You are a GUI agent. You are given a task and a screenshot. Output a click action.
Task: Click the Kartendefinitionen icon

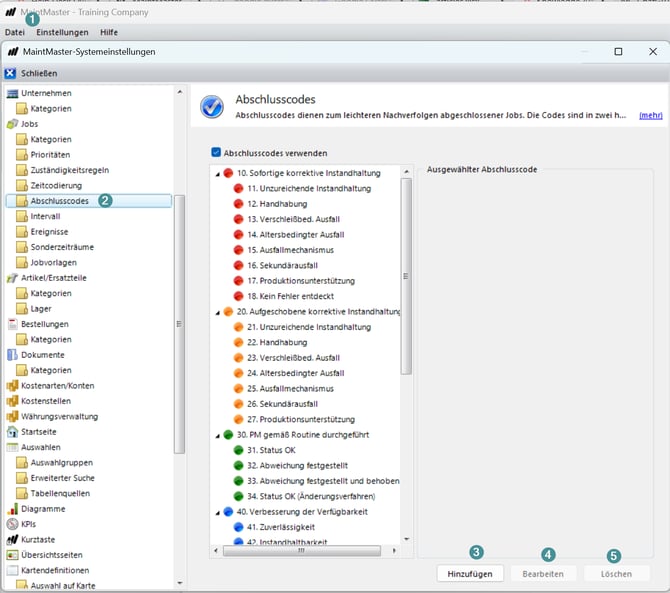coord(12,570)
